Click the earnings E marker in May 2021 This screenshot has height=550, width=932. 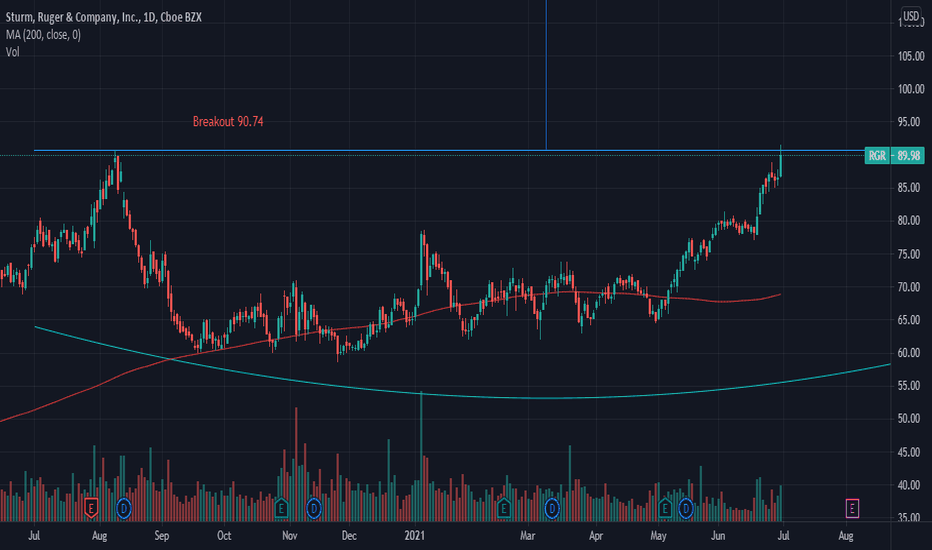pos(665,508)
